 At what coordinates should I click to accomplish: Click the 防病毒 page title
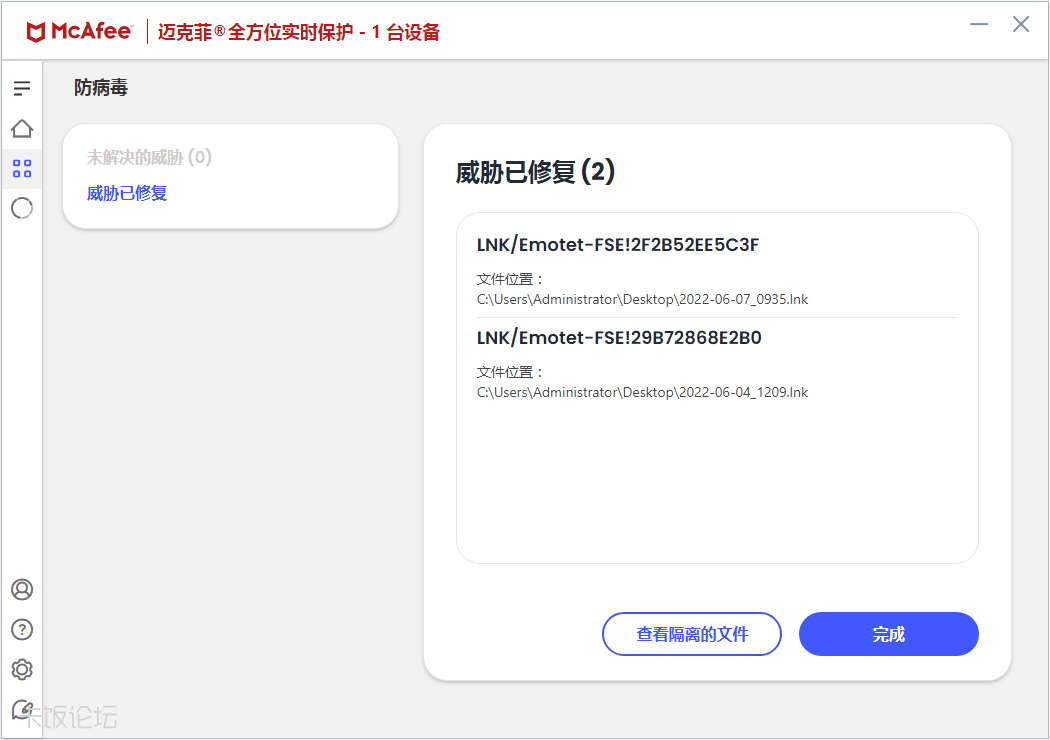[x=100, y=88]
